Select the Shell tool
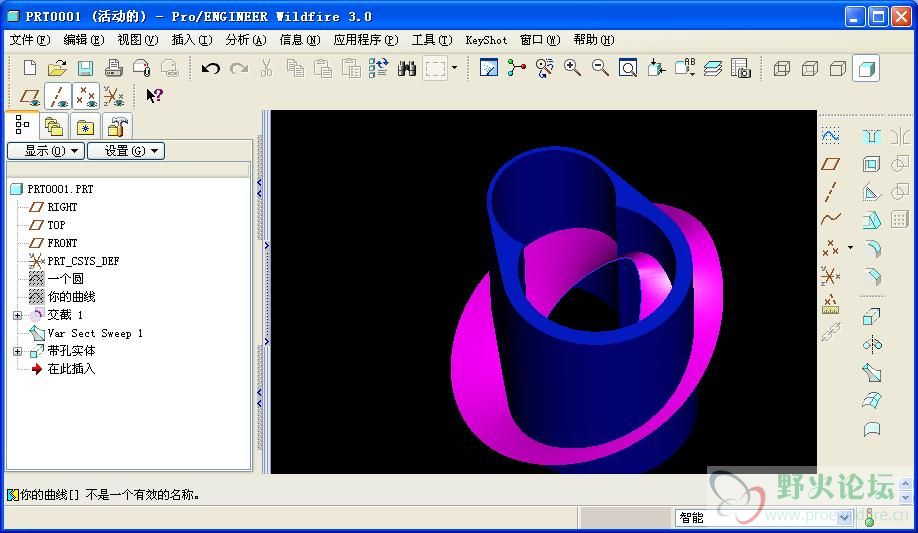The width and height of the screenshot is (918, 533). click(x=871, y=164)
